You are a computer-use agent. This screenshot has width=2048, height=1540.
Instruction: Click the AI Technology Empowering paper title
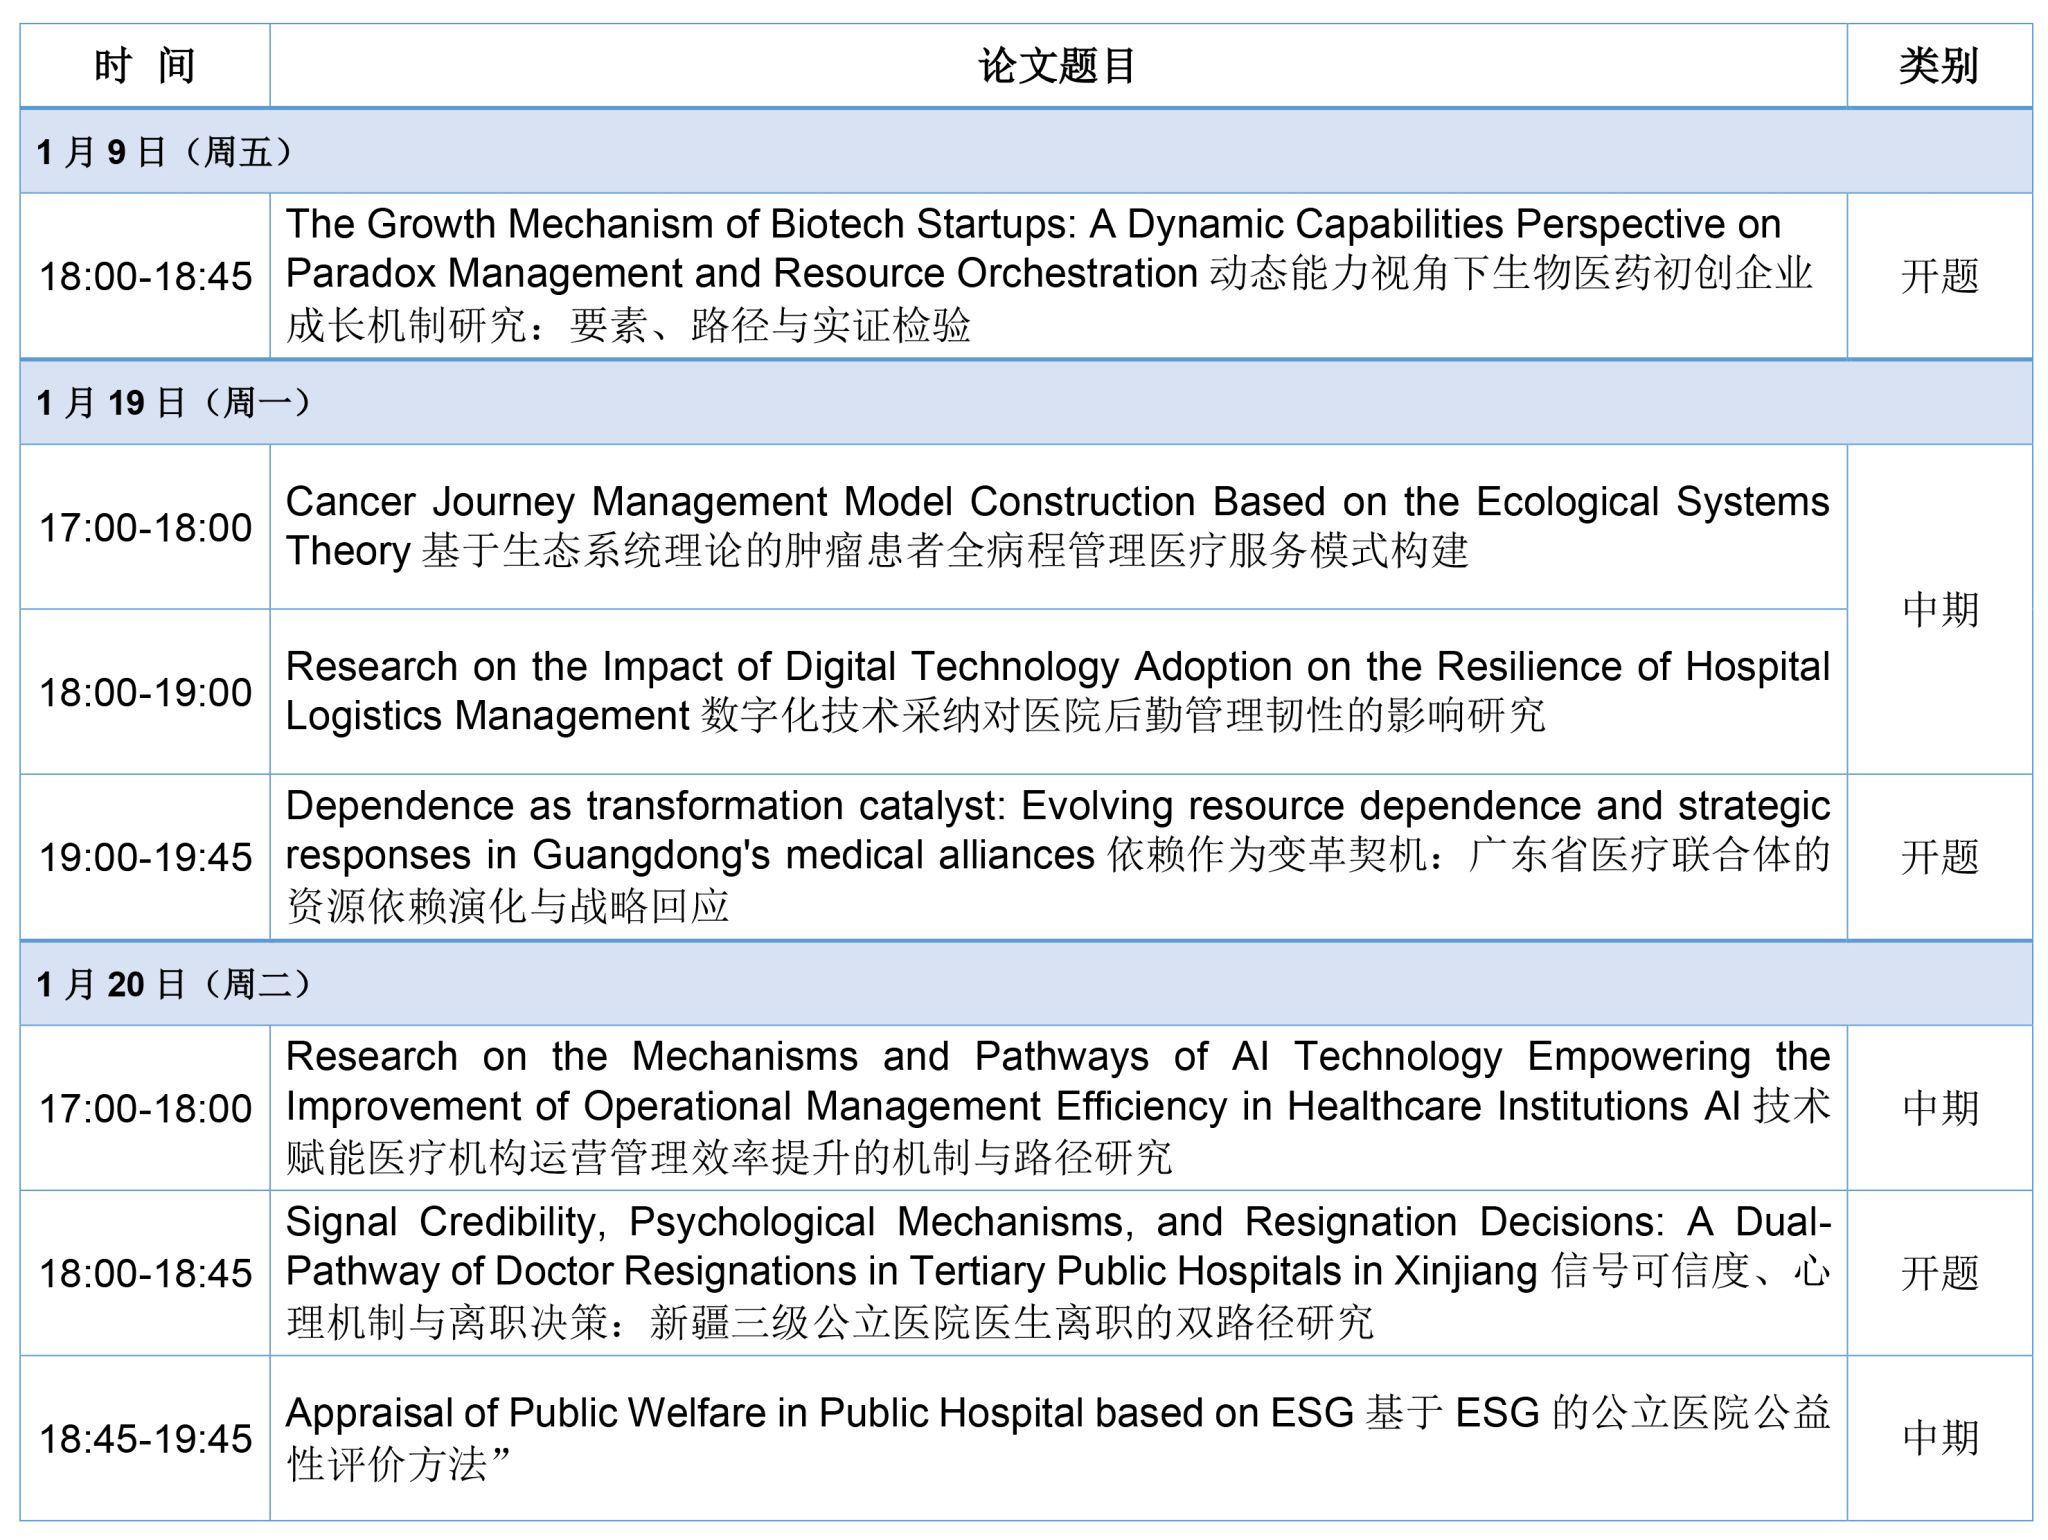pos(1057,1107)
